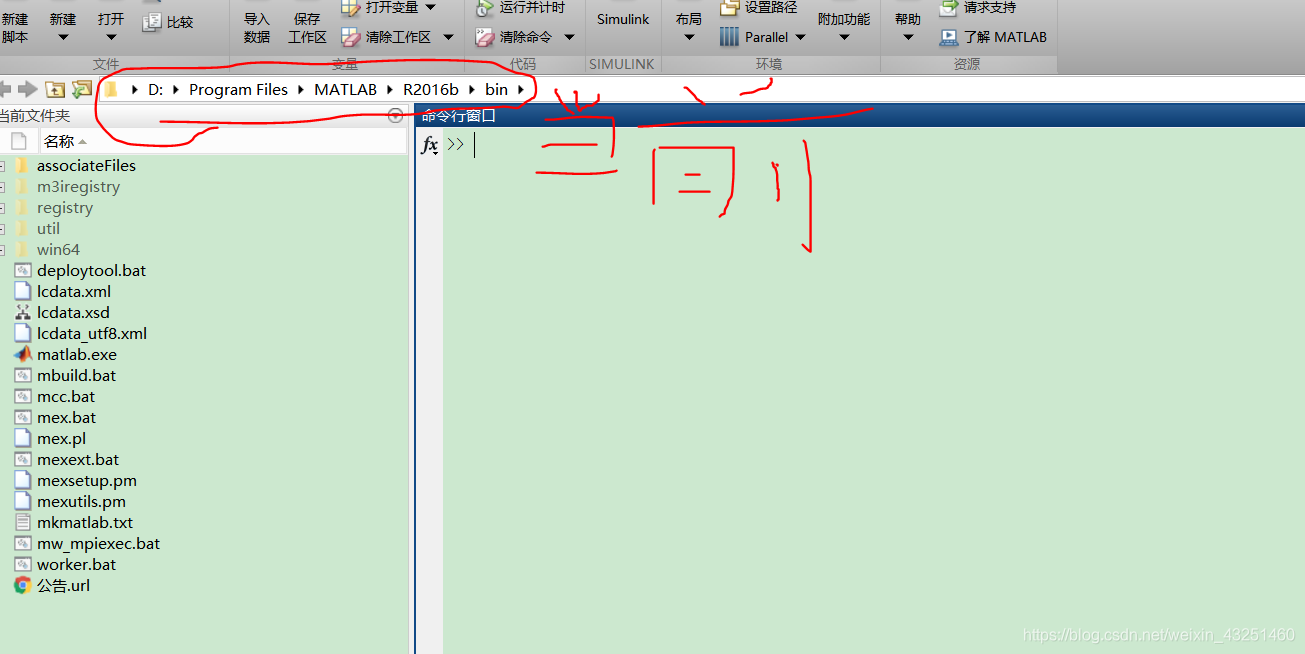Image resolution: width=1305 pixels, height=654 pixels.
Task: Open the 打开 (Open) dropdown
Action: pyautogui.click(x=111, y=27)
